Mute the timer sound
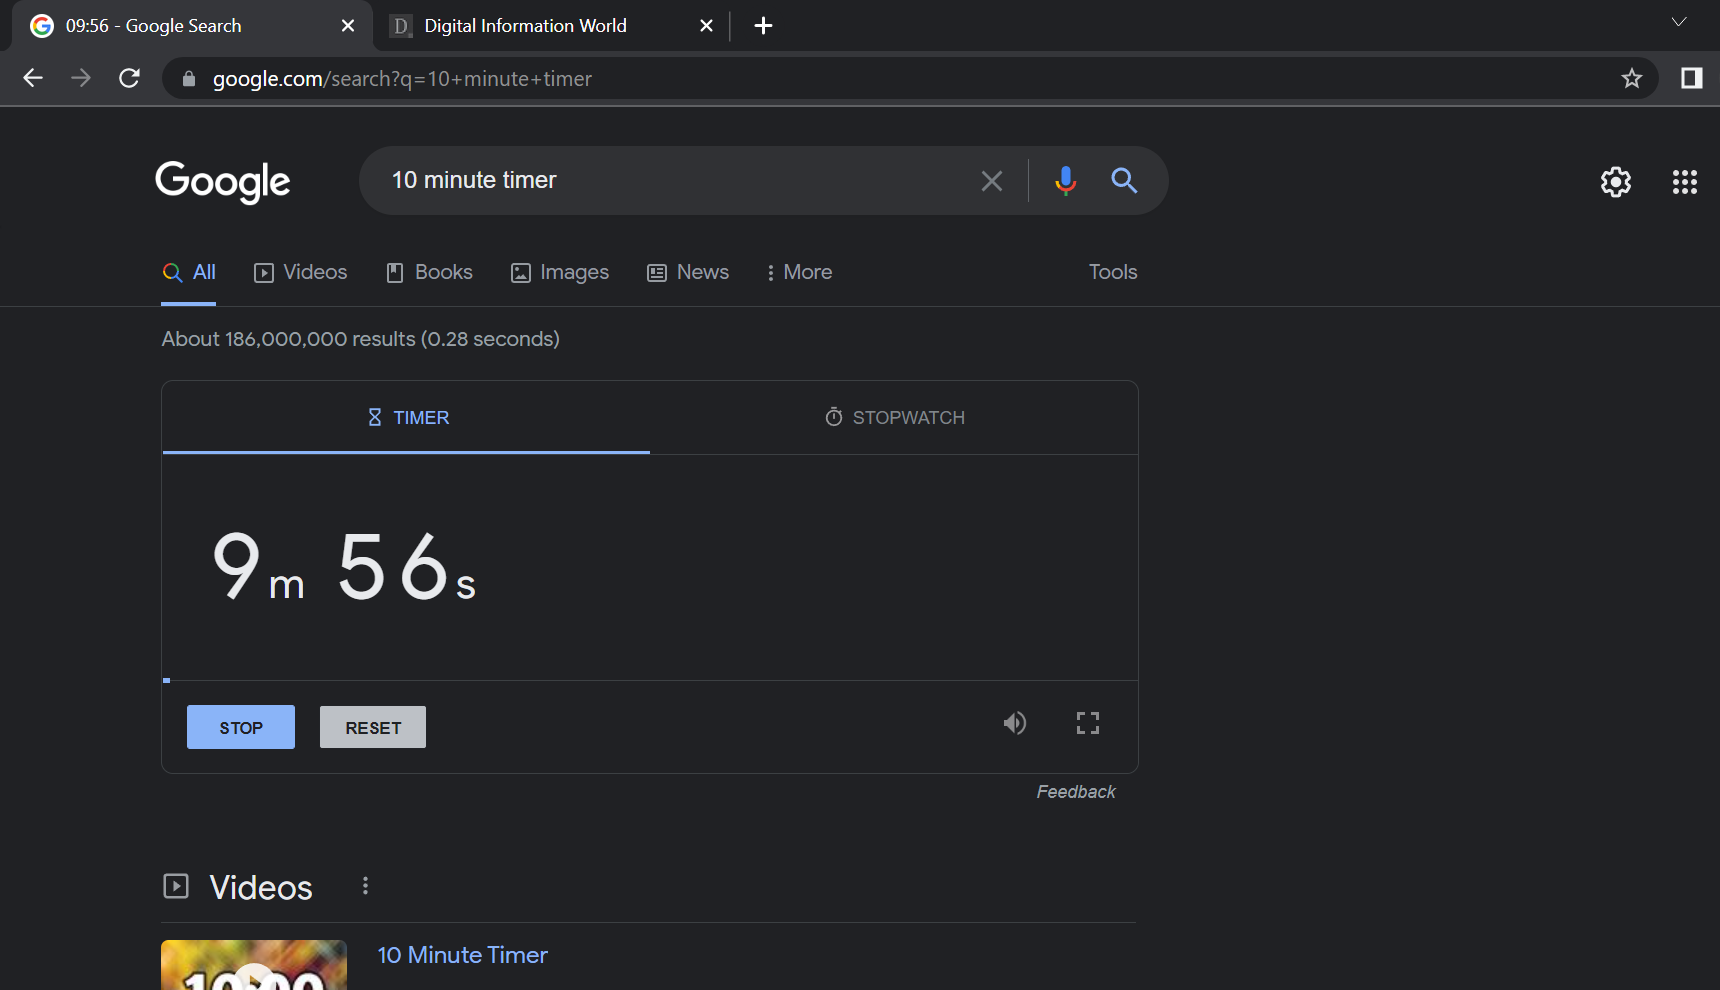This screenshot has height=990, width=1720. tap(1015, 723)
